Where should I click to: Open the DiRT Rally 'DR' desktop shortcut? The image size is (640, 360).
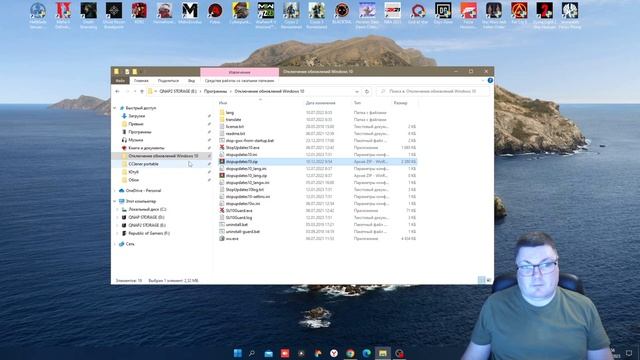point(443,11)
